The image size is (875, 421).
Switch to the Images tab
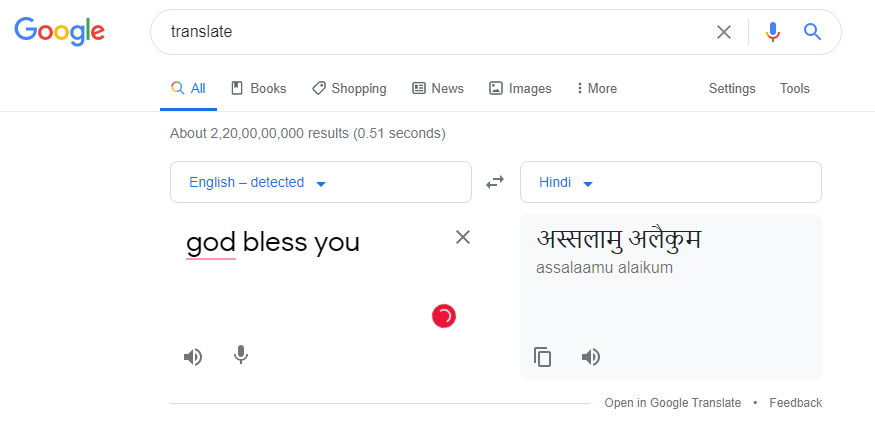(520, 88)
